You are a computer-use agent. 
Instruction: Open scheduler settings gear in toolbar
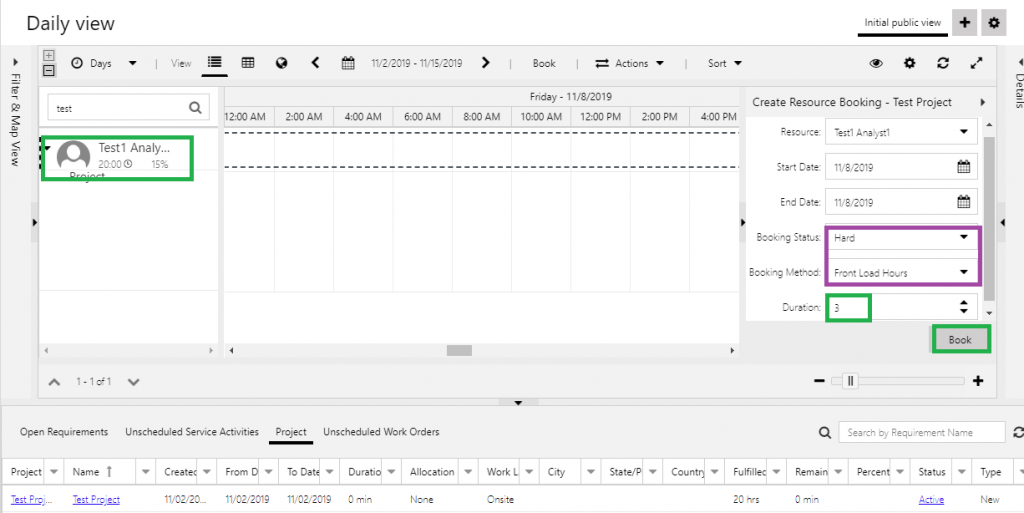coord(909,63)
